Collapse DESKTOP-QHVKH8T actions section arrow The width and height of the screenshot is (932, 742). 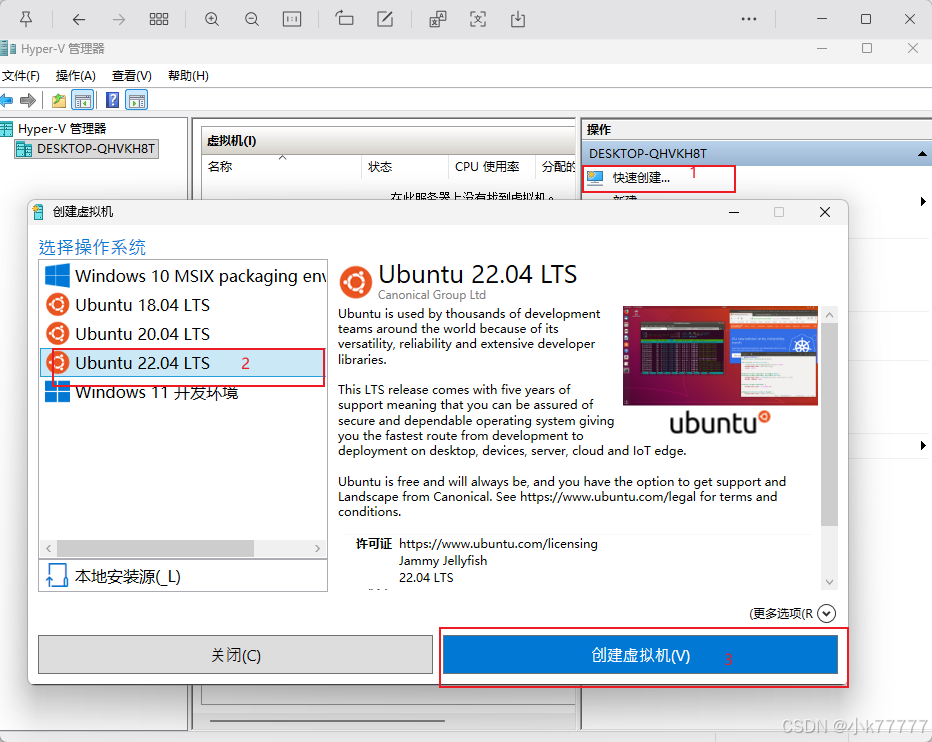pyautogui.click(x=922, y=153)
